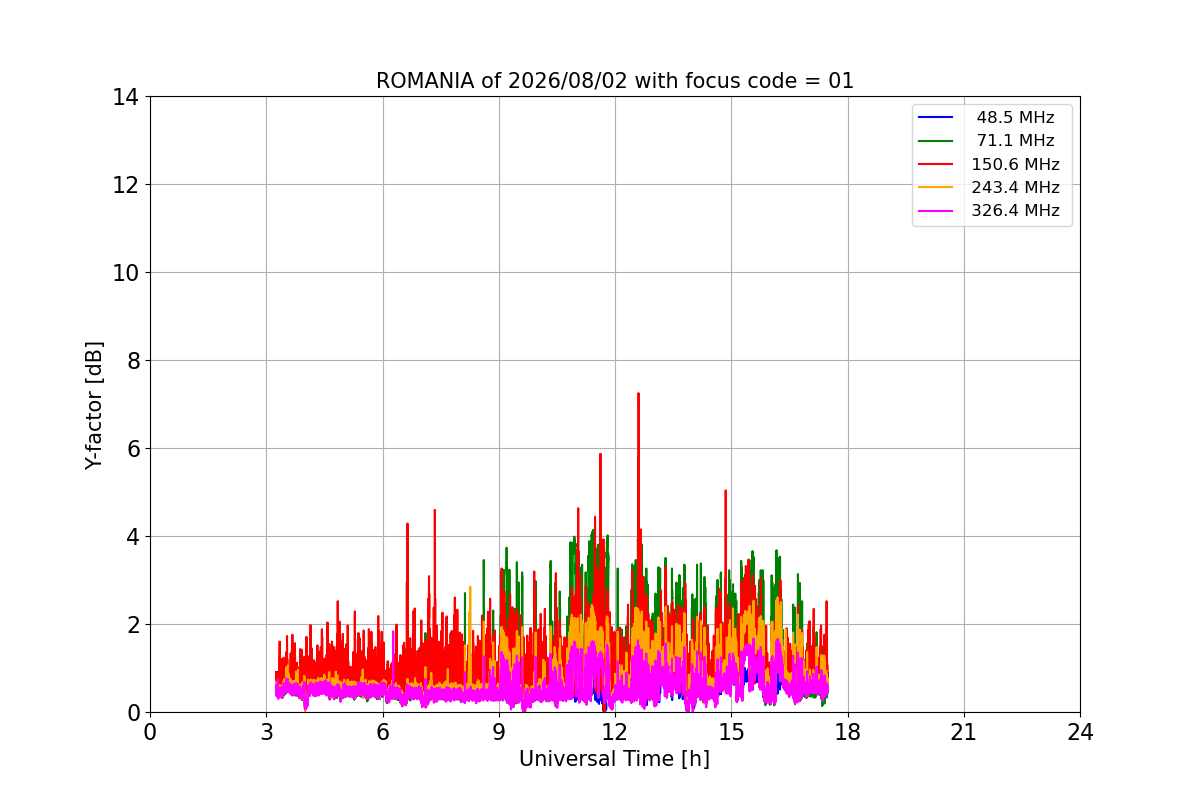Image resolution: width=1200 pixels, height=800 pixels.
Task: Click the red 150.6 MHz legend line
Action: (936, 165)
